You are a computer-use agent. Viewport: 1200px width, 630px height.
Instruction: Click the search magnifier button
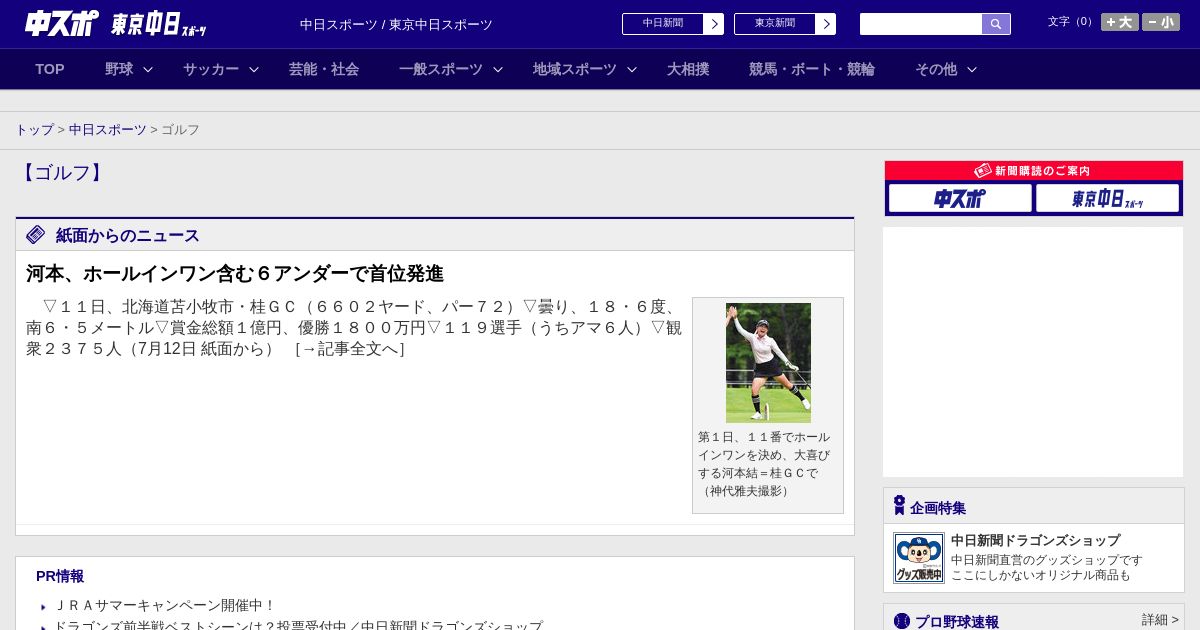click(996, 24)
